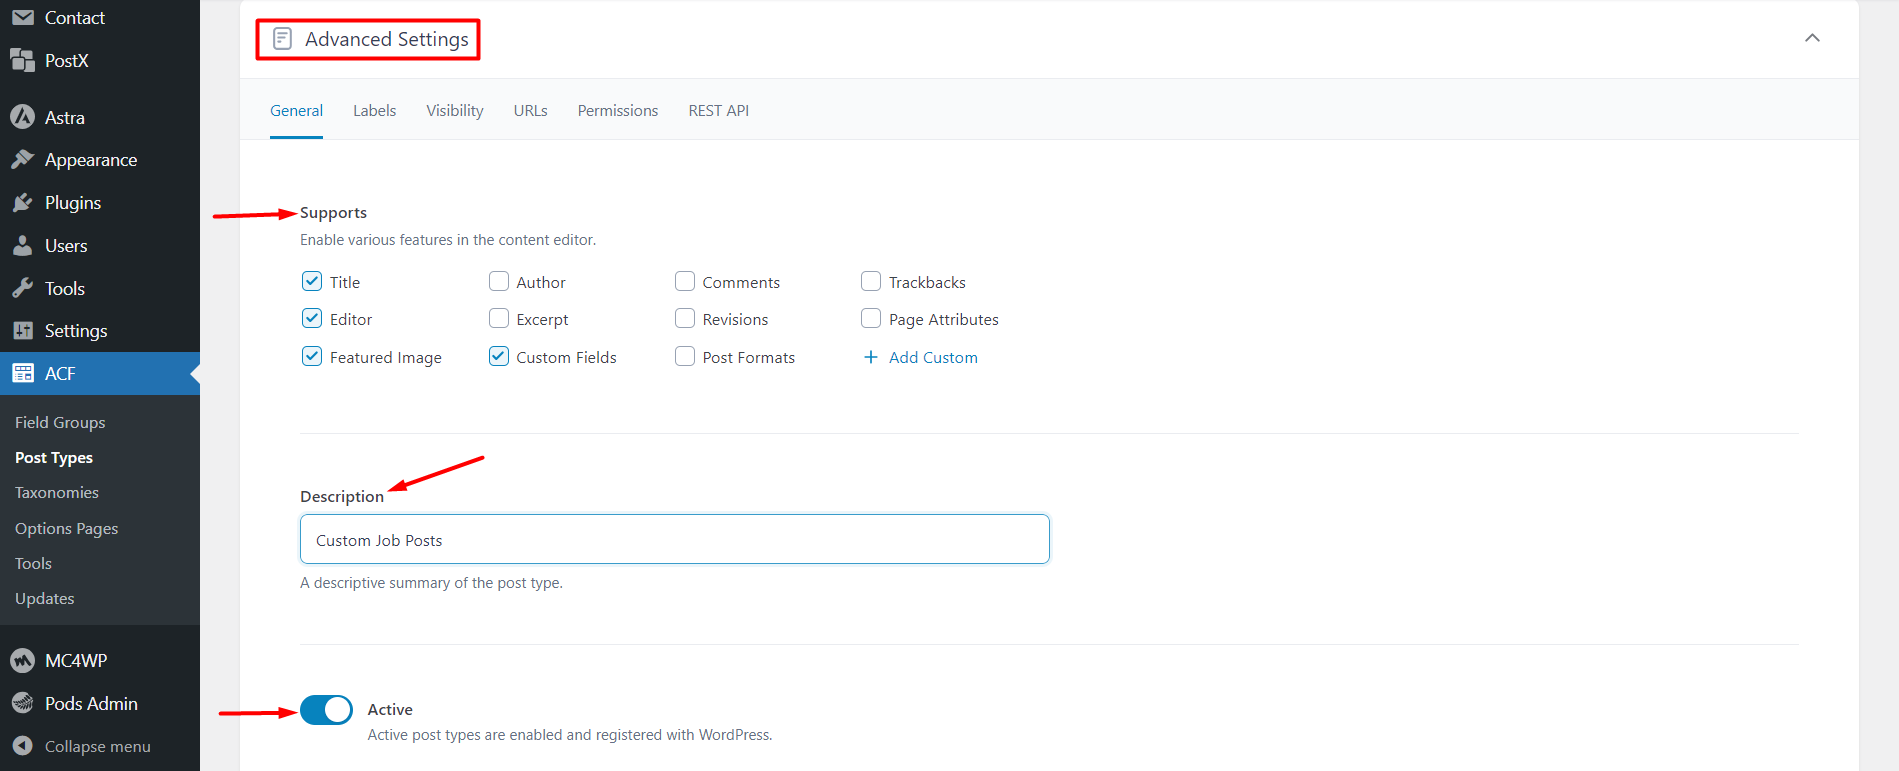Image resolution: width=1899 pixels, height=771 pixels.
Task: Open the Contact menu item
Action: (x=100, y=17)
